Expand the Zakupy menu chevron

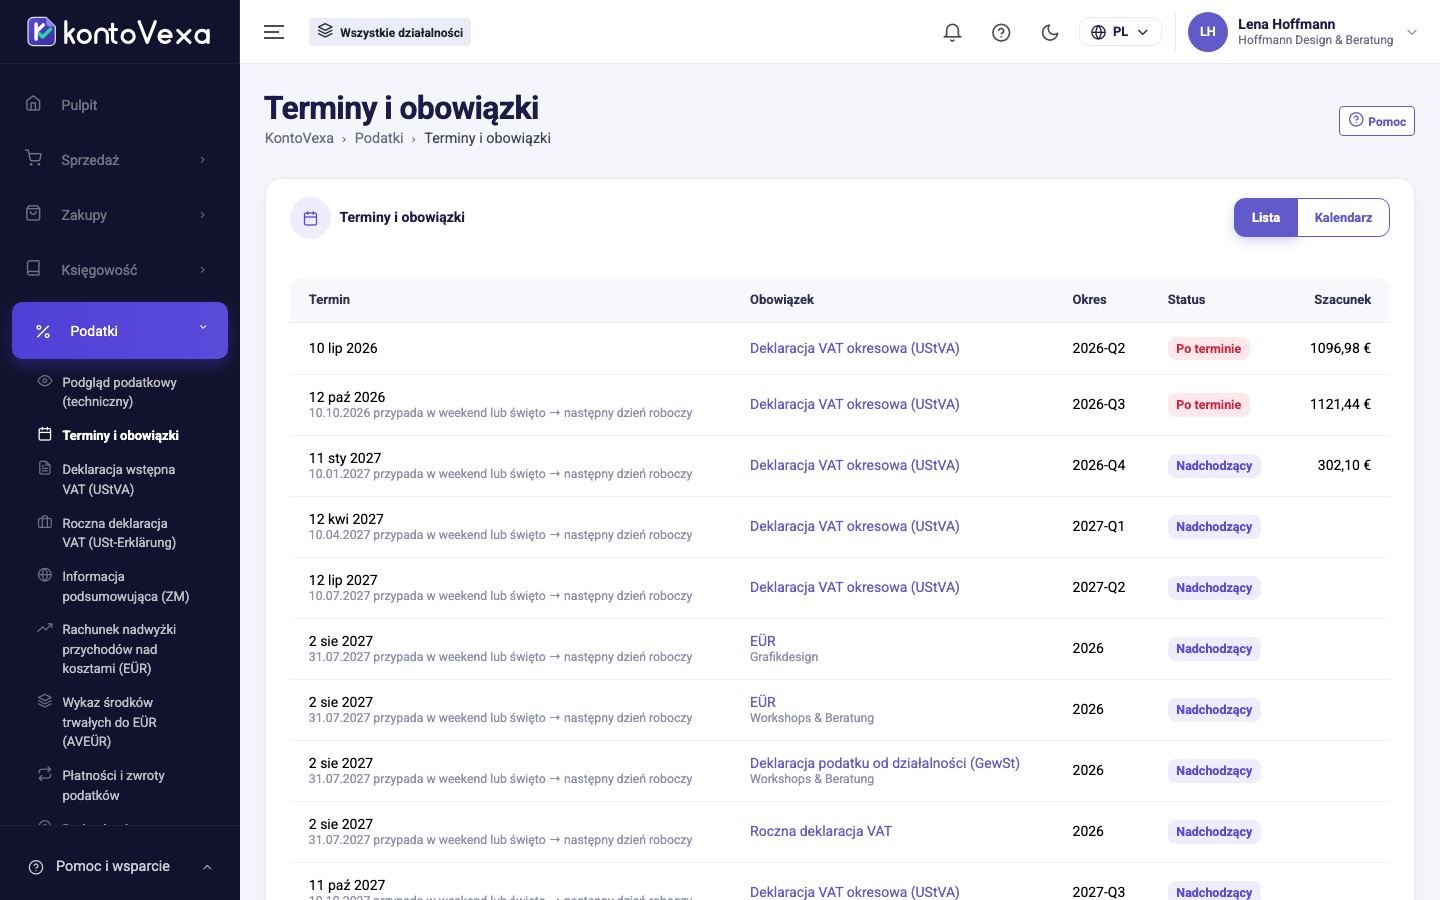(203, 215)
